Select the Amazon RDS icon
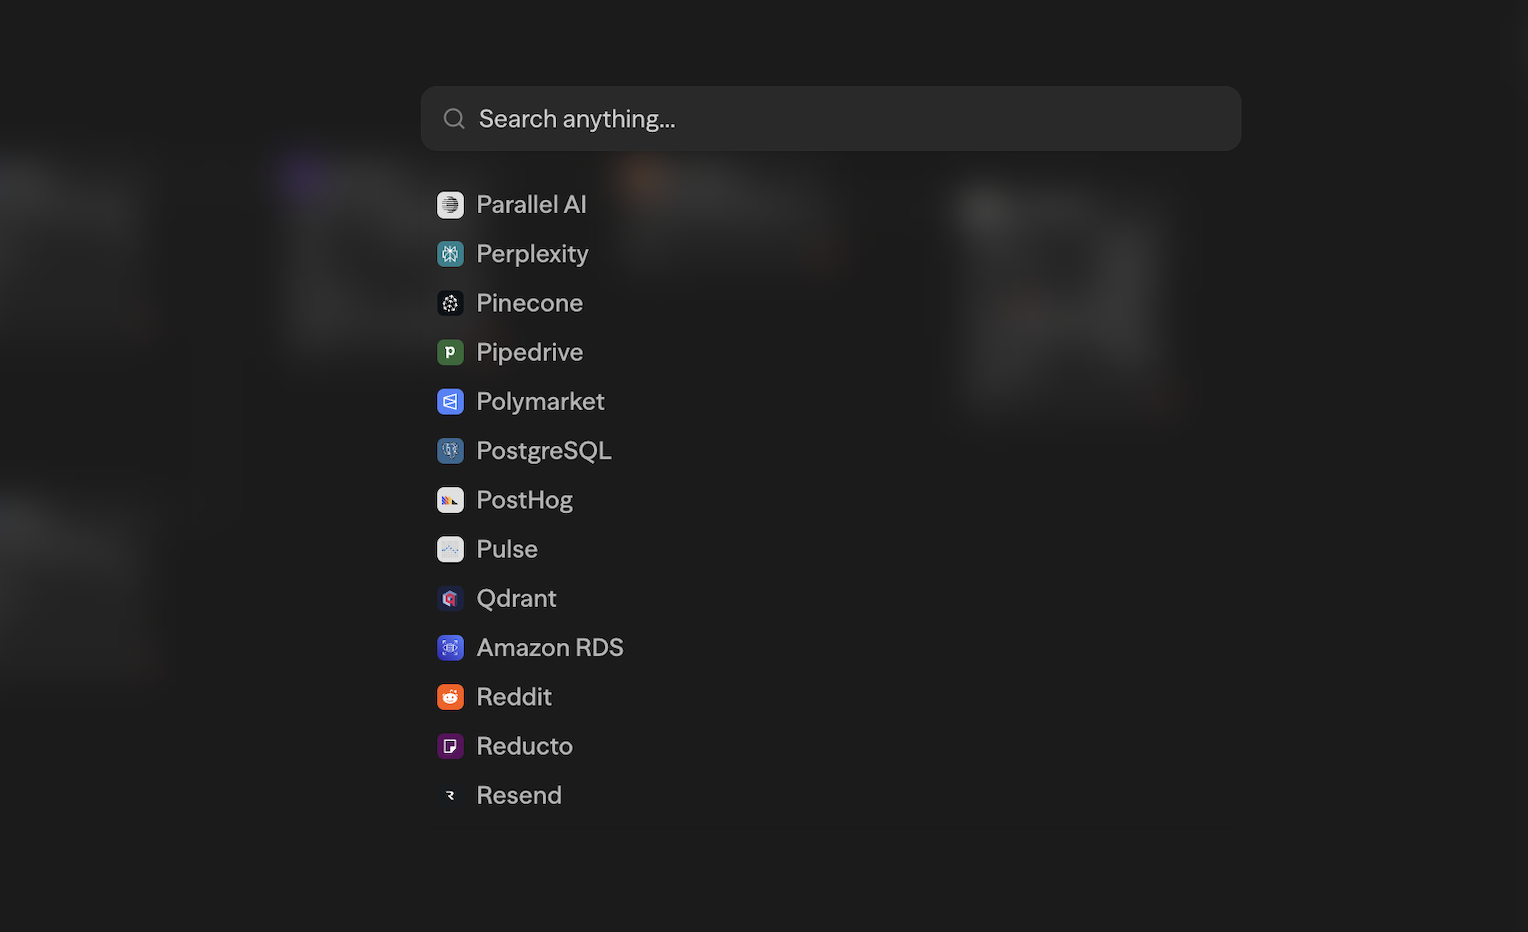The width and height of the screenshot is (1528, 932). pos(450,647)
